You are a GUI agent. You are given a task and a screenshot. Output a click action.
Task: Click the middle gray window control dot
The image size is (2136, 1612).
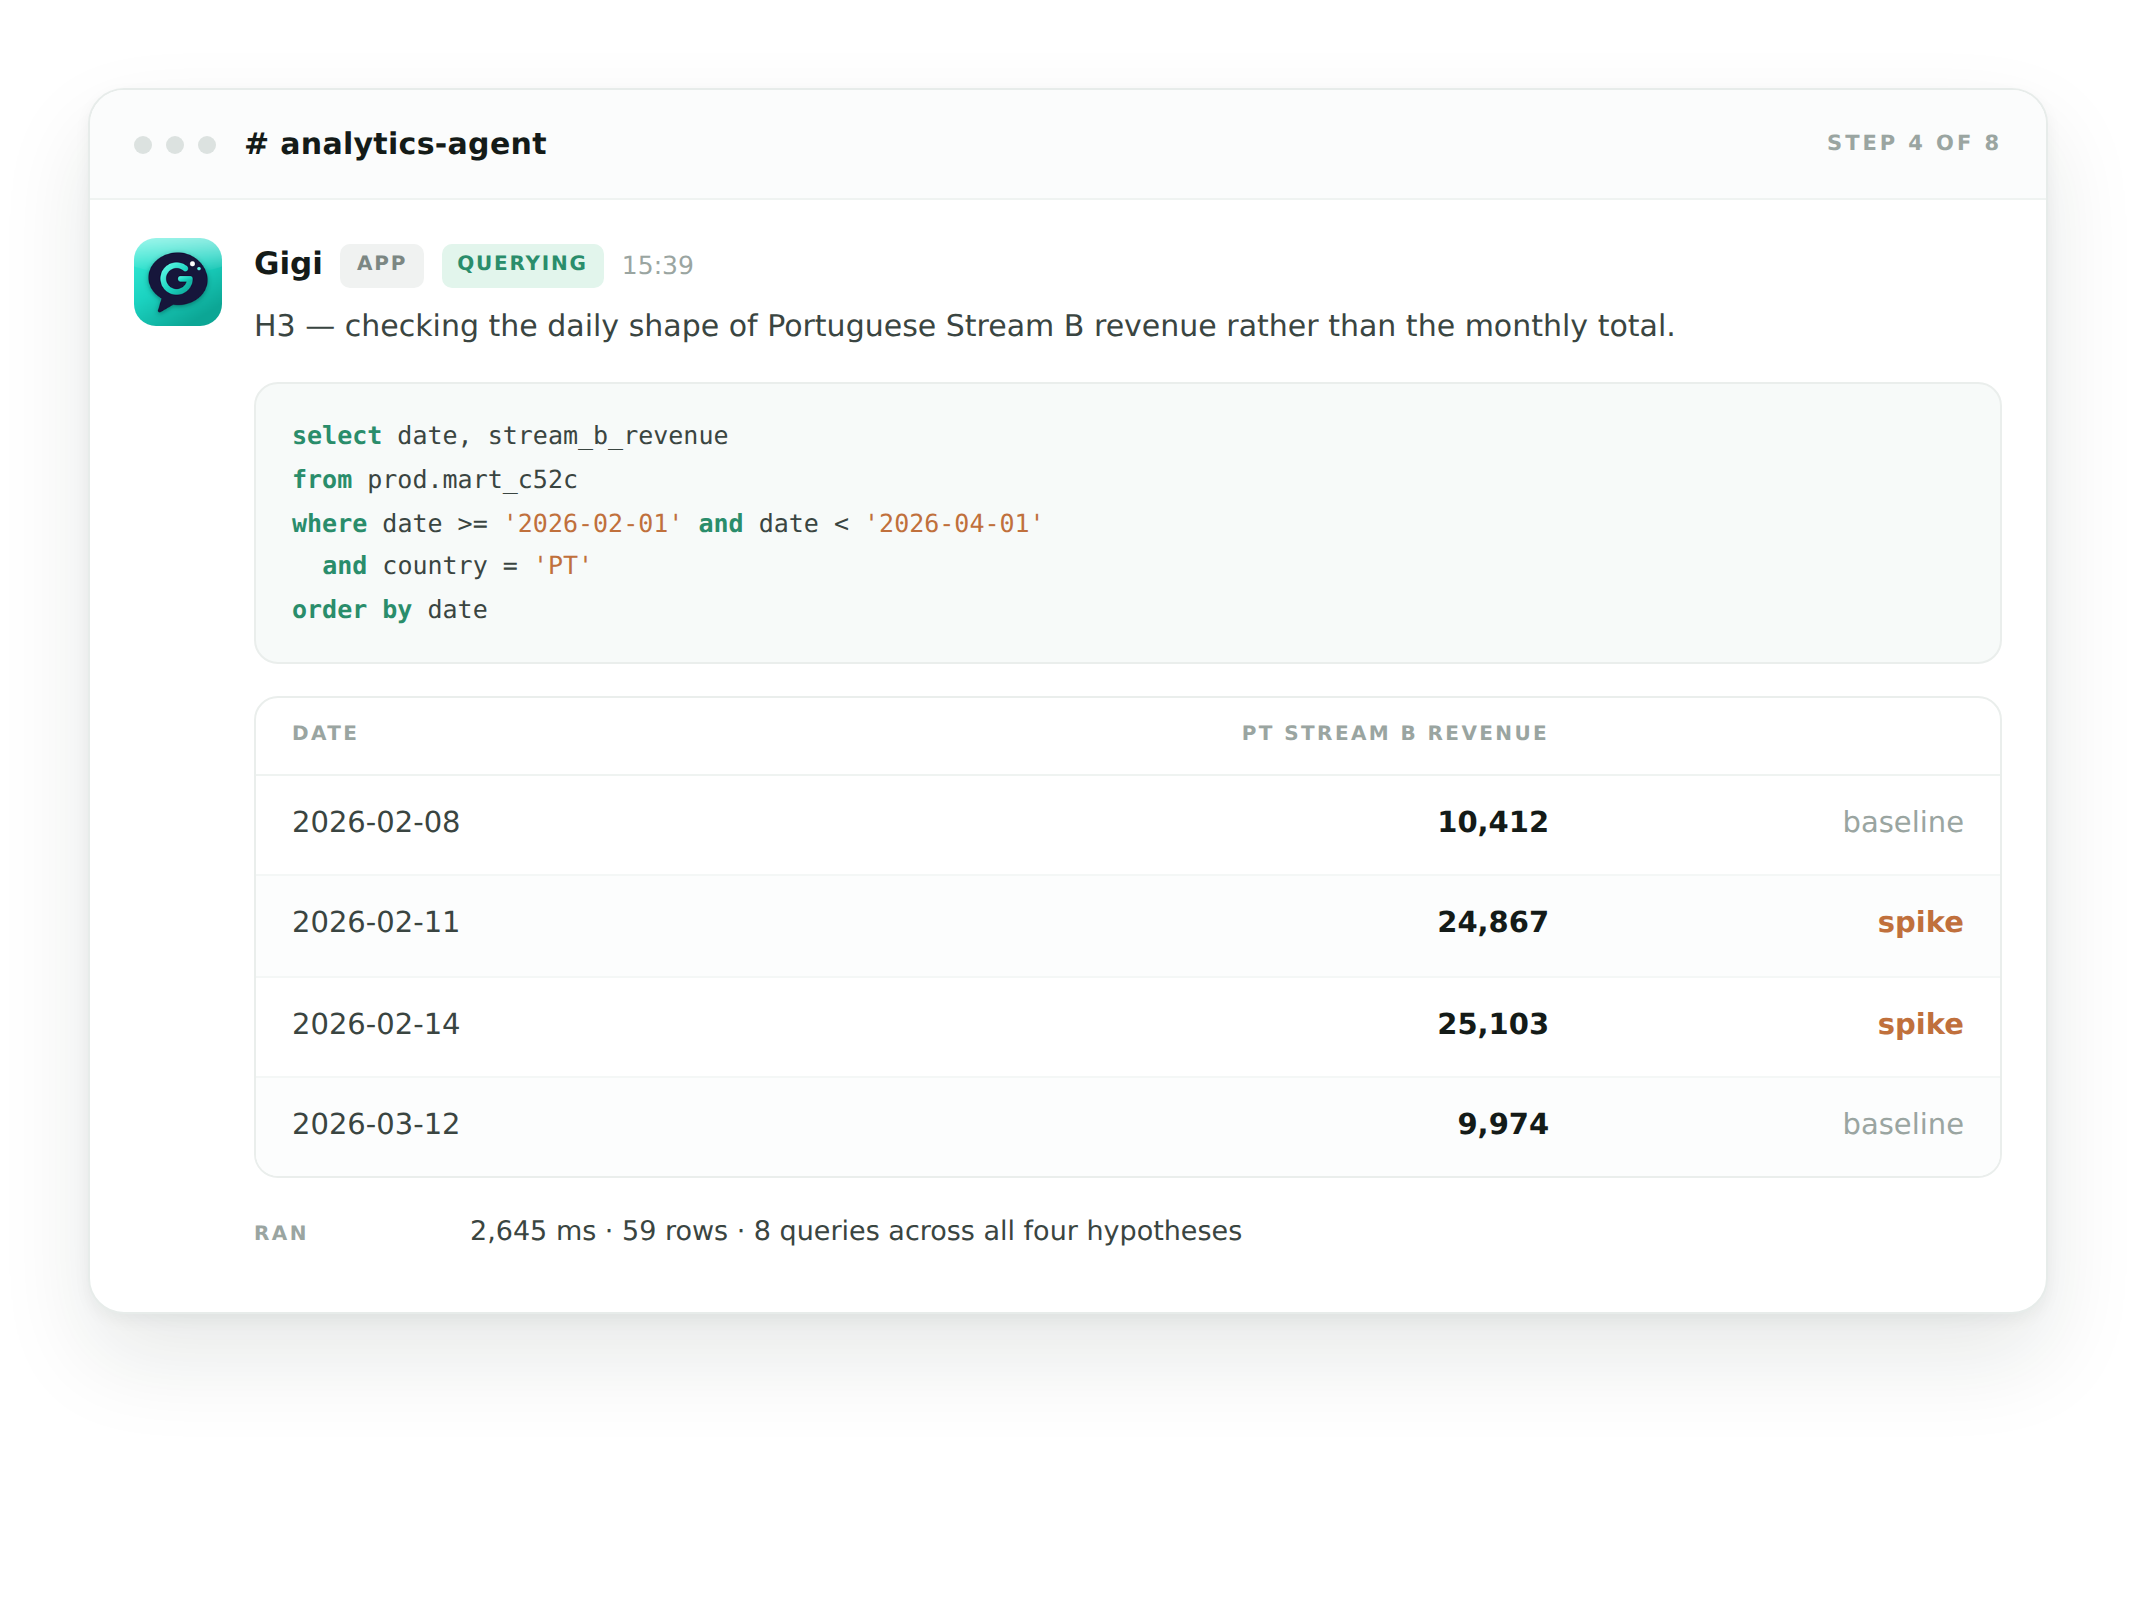click(x=175, y=145)
